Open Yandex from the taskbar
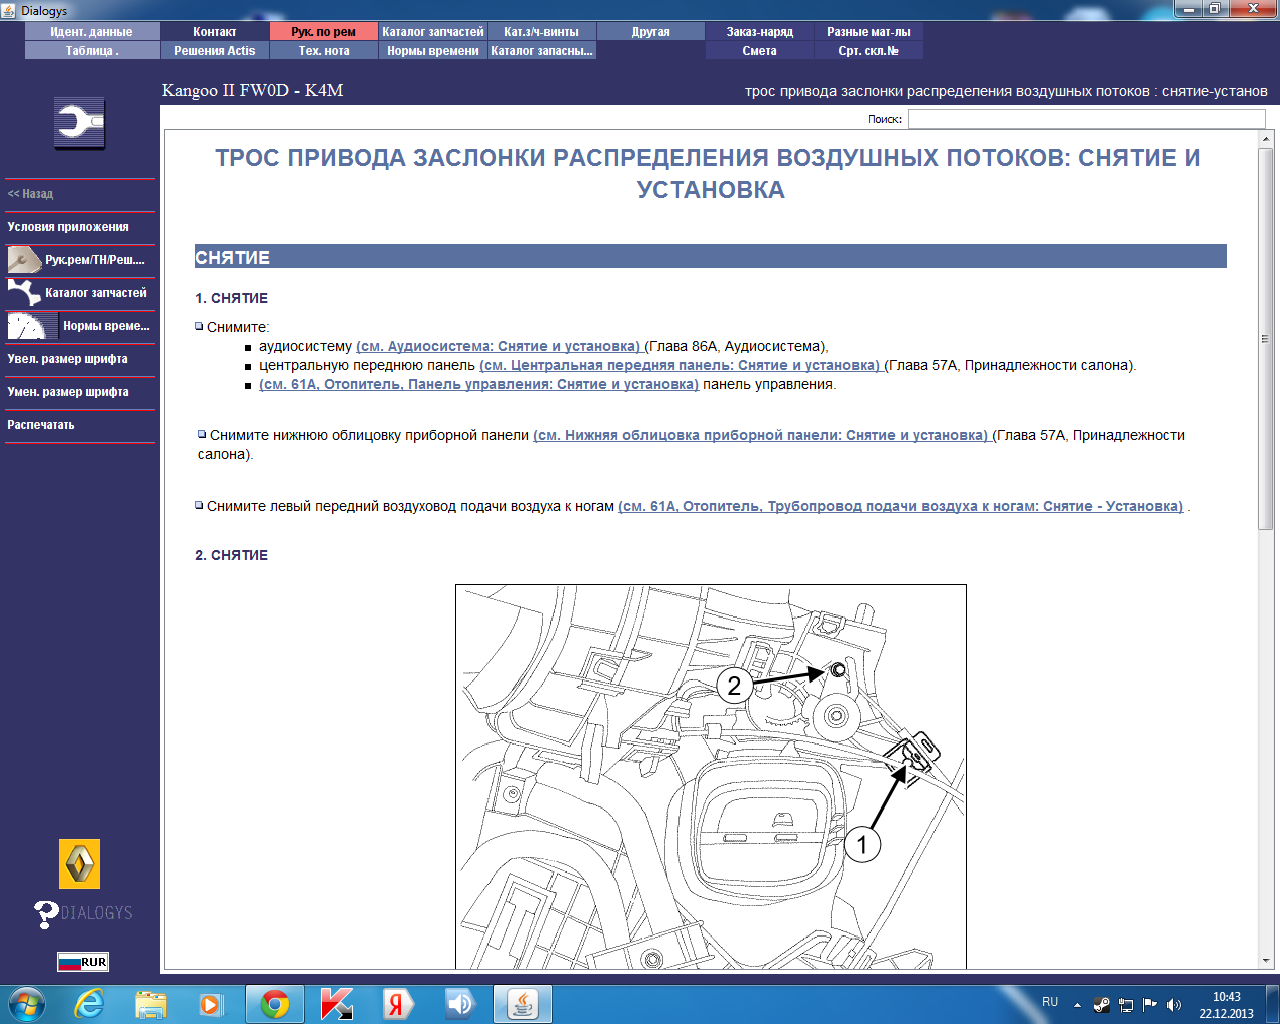This screenshot has height=1024, width=1280. coord(399,1004)
